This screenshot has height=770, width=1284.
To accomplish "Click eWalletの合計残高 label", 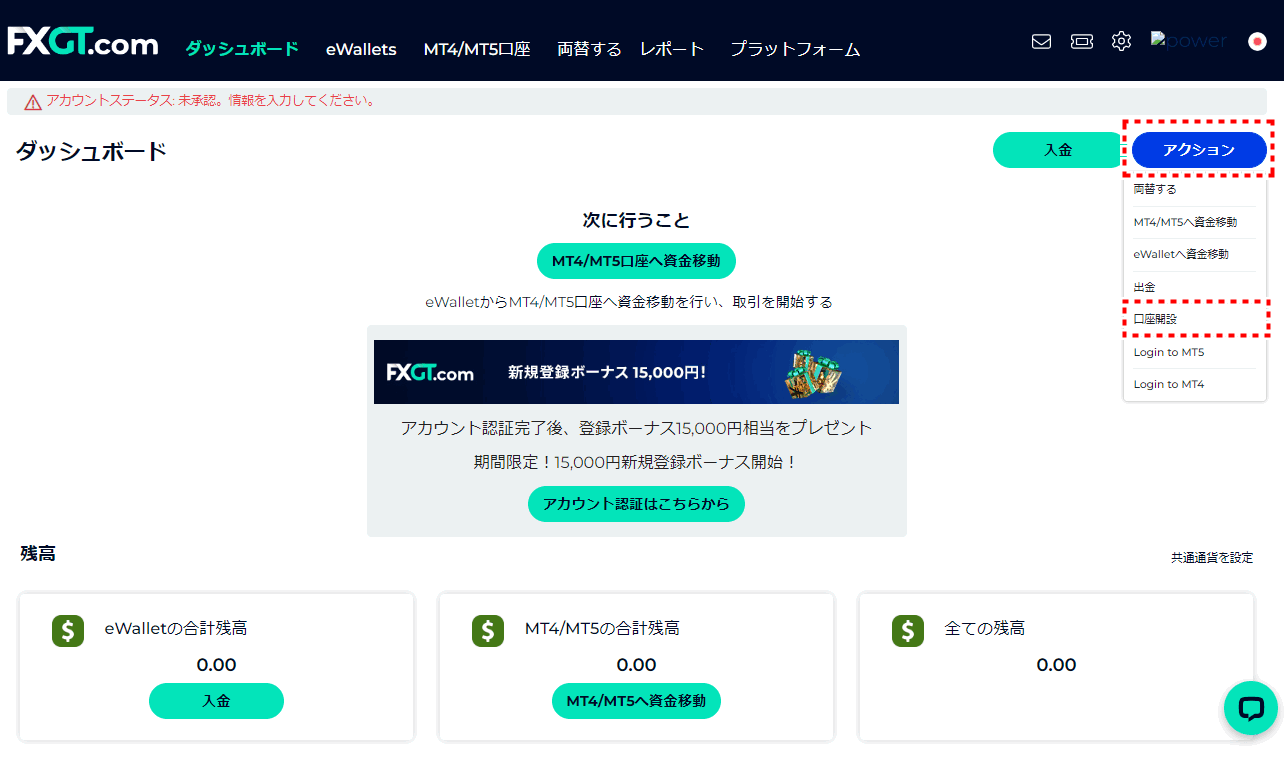I will [x=176, y=629].
